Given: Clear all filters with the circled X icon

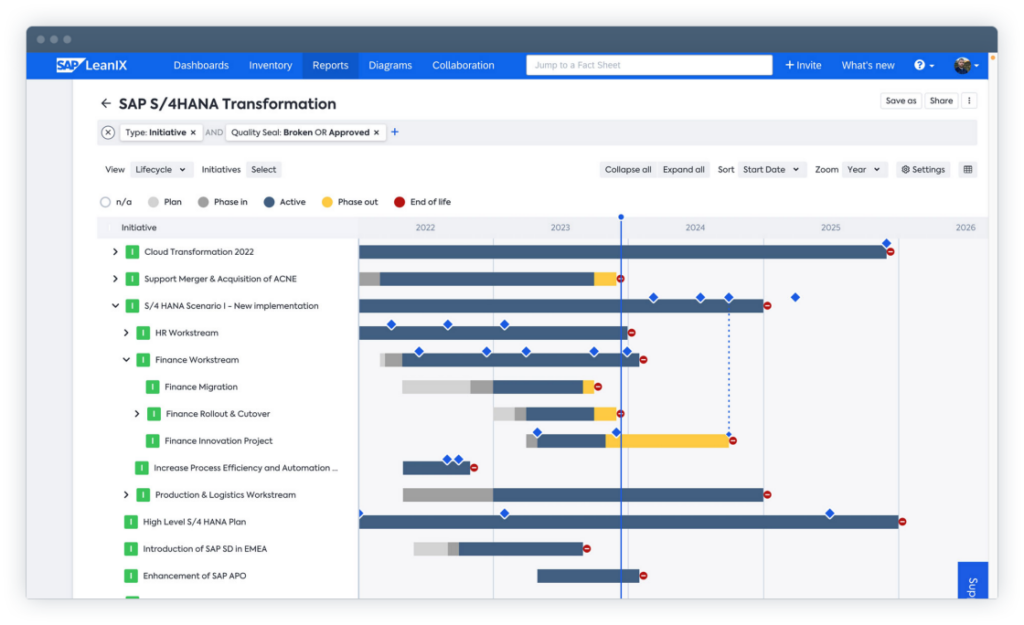Looking at the screenshot, I should tap(108, 133).
